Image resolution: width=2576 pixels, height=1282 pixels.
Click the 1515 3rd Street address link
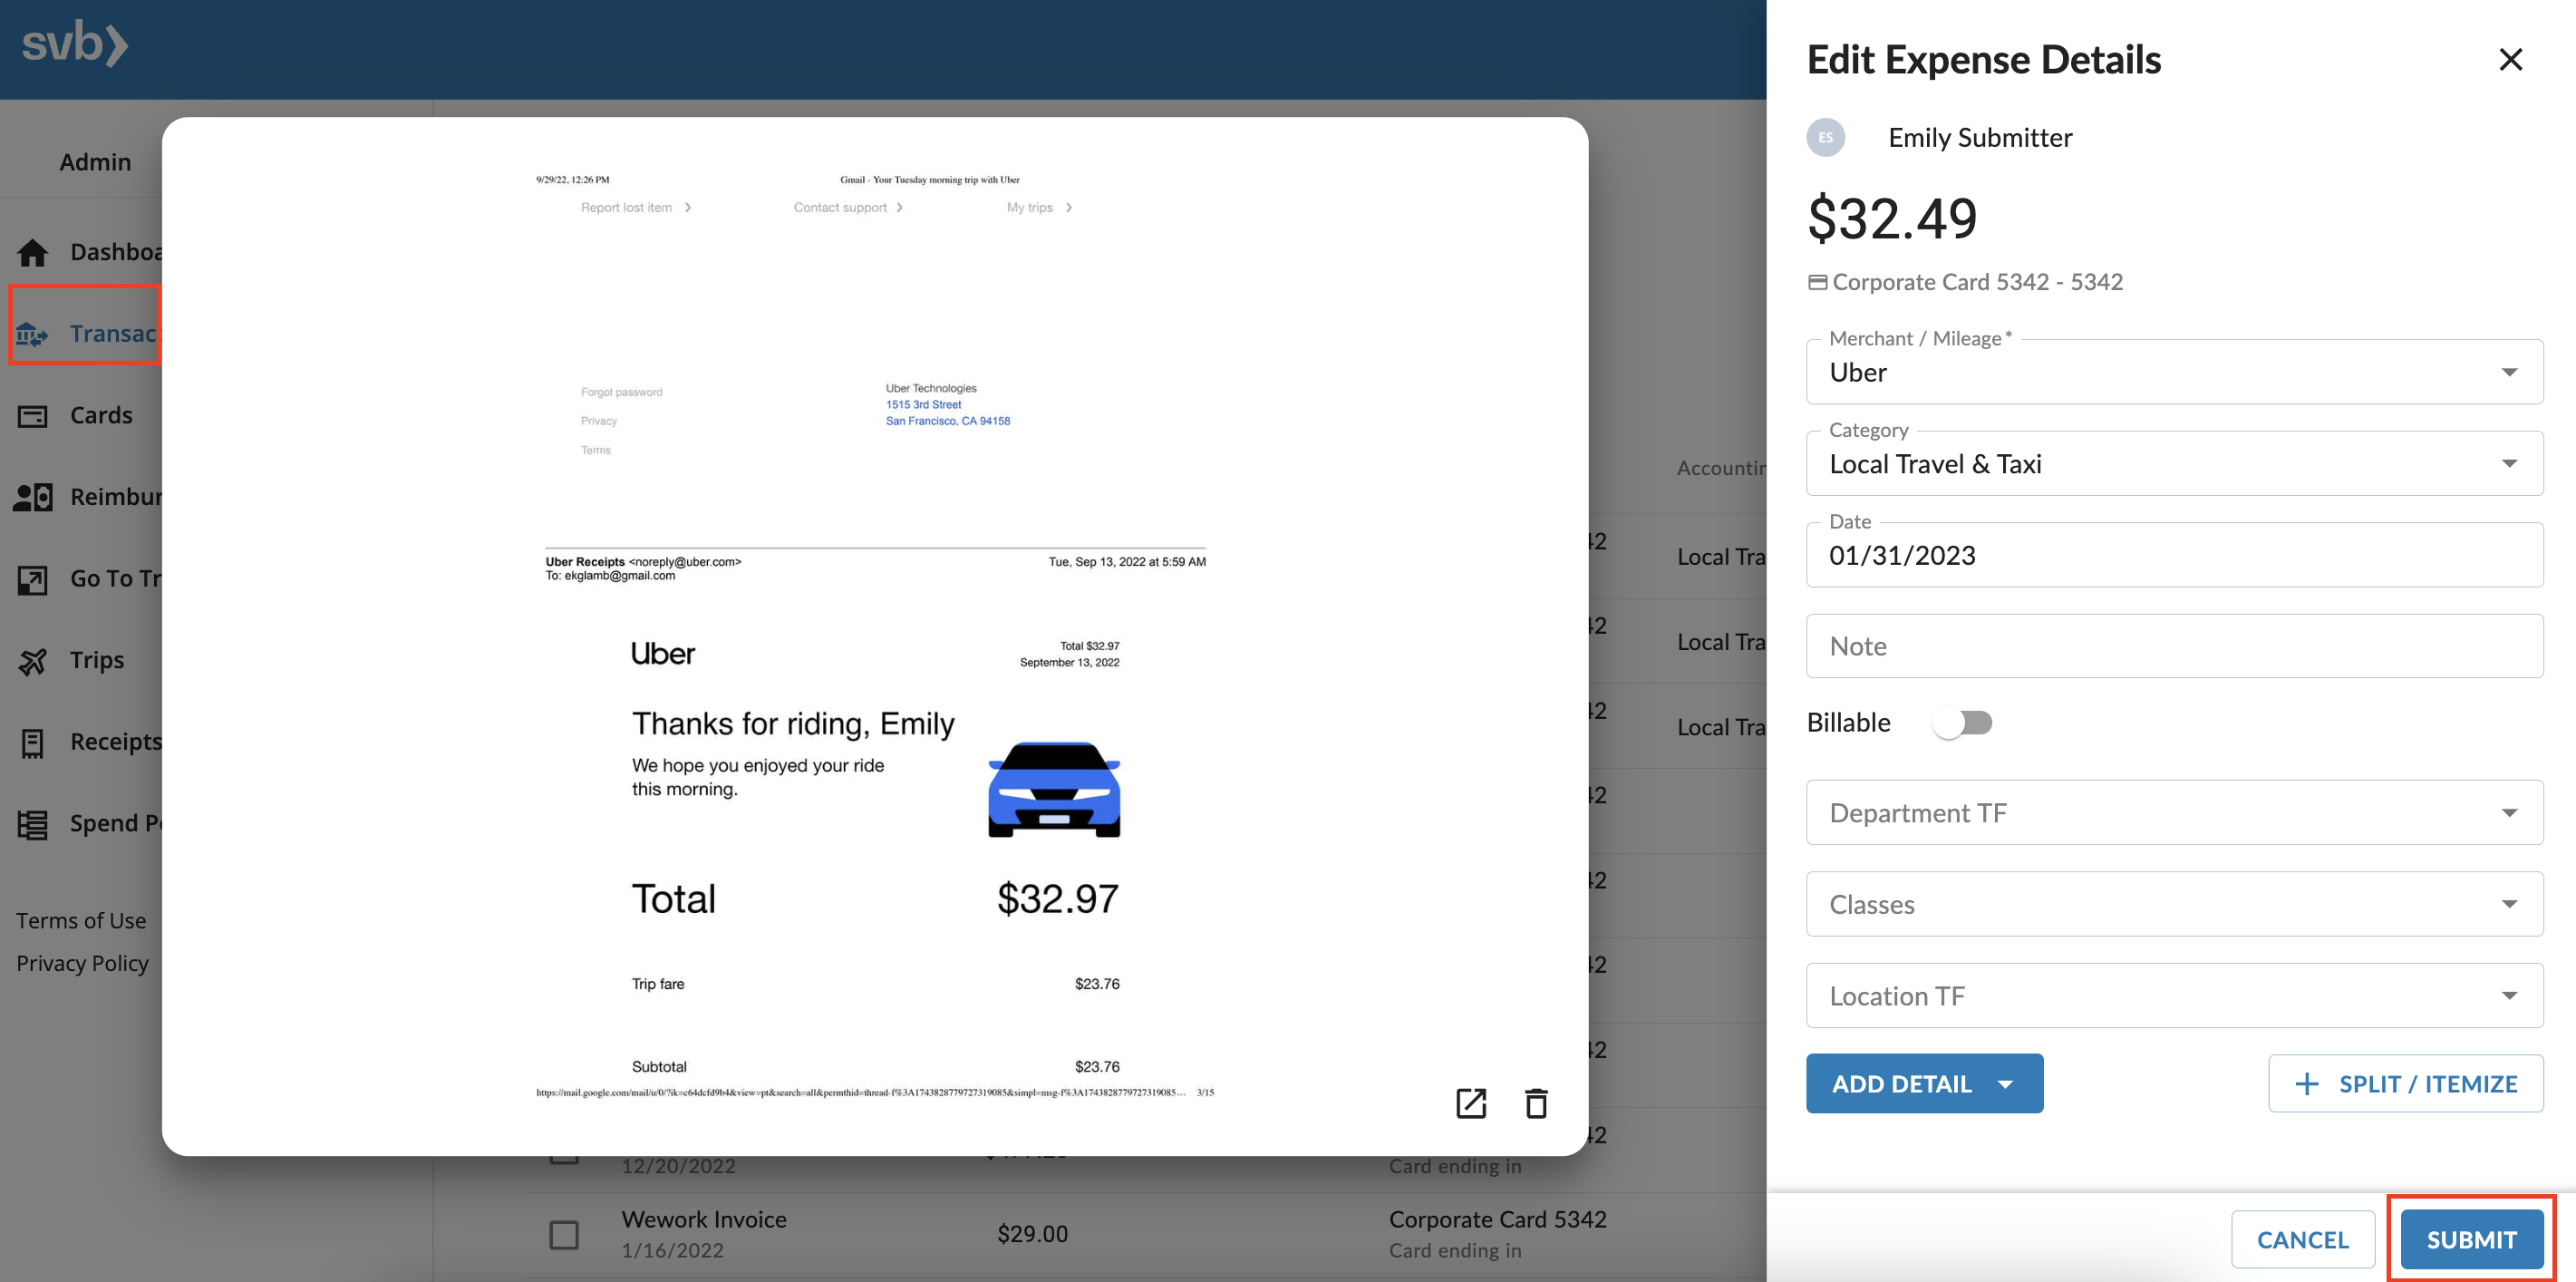(923, 405)
